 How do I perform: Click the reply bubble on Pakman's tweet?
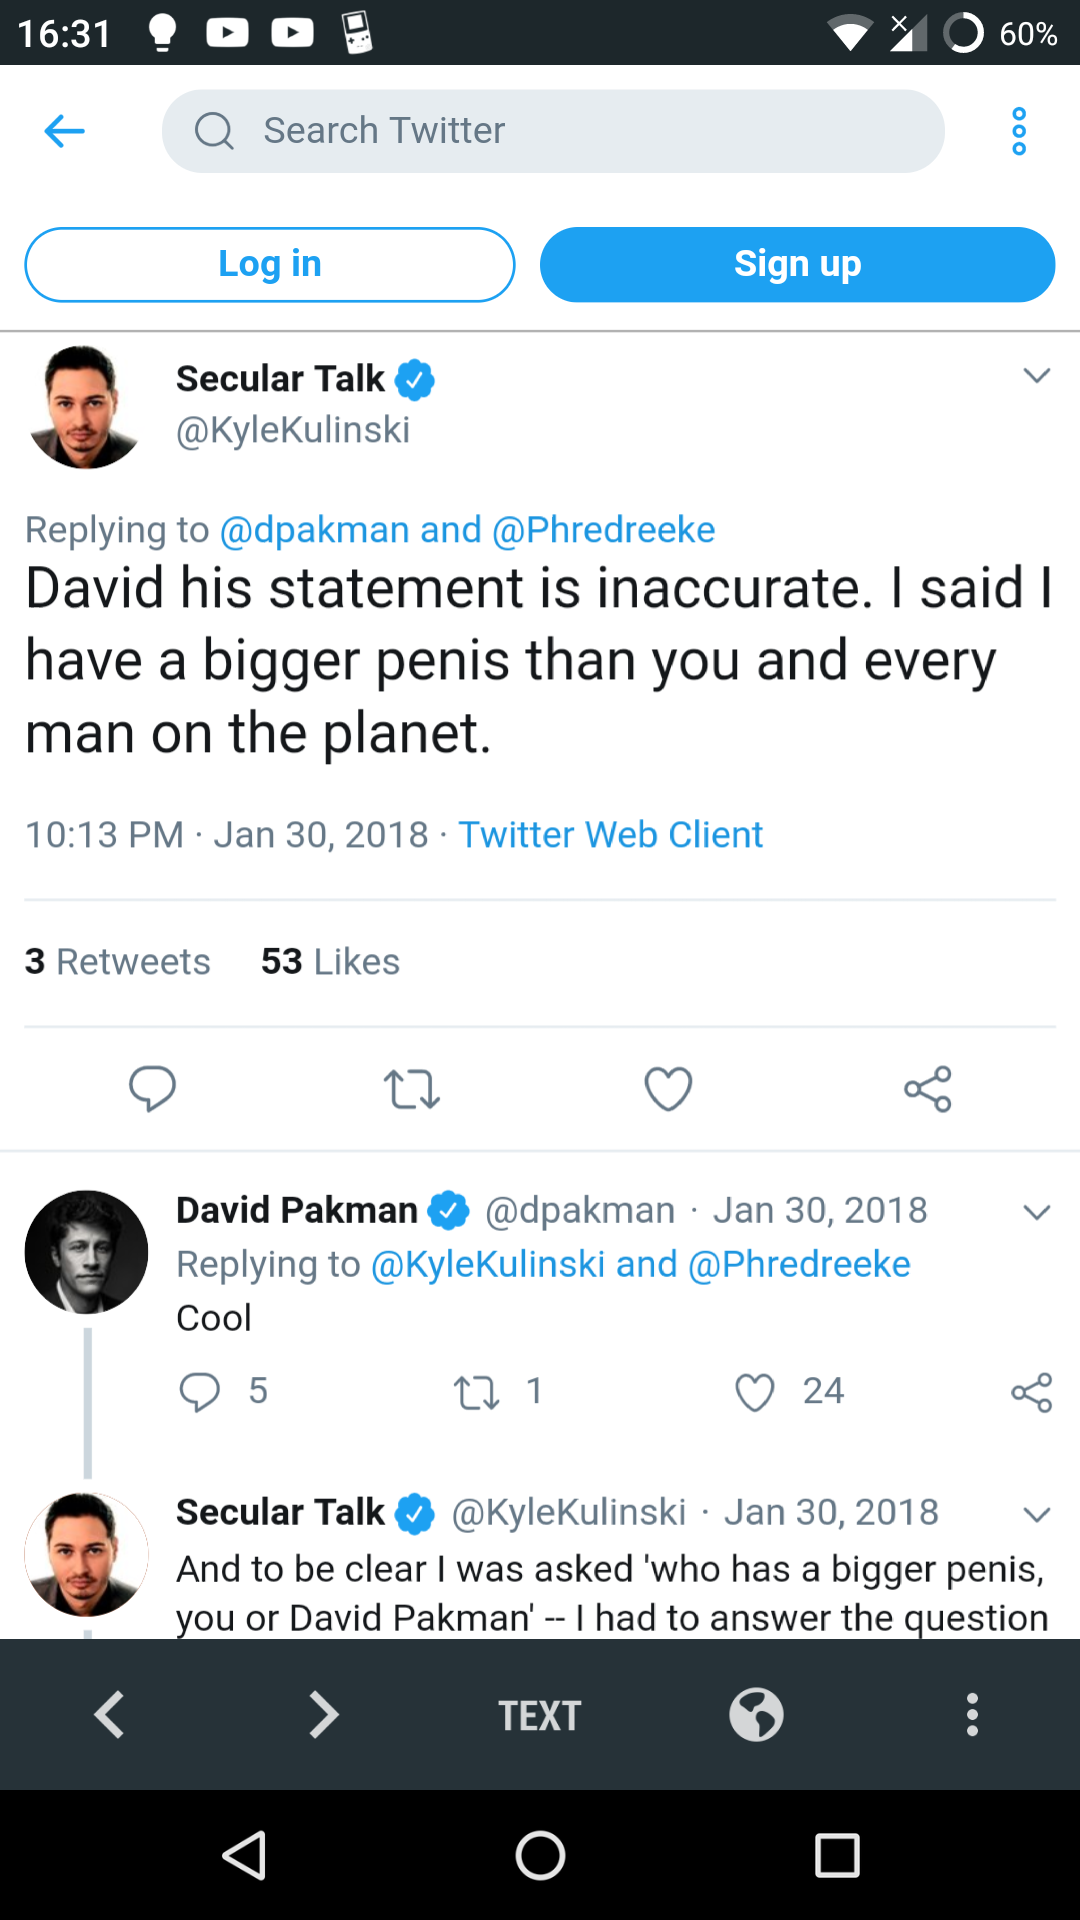pyautogui.click(x=202, y=1392)
